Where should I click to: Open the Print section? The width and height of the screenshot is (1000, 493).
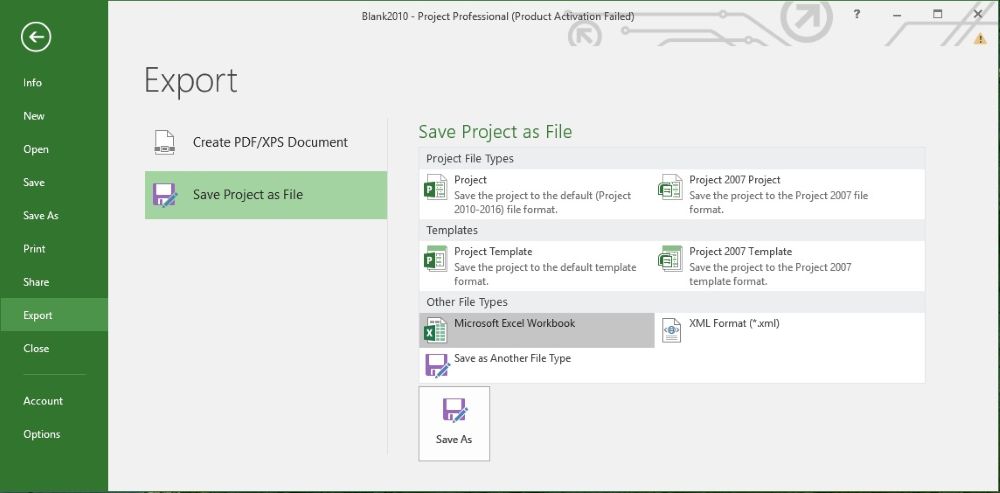click(x=35, y=249)
